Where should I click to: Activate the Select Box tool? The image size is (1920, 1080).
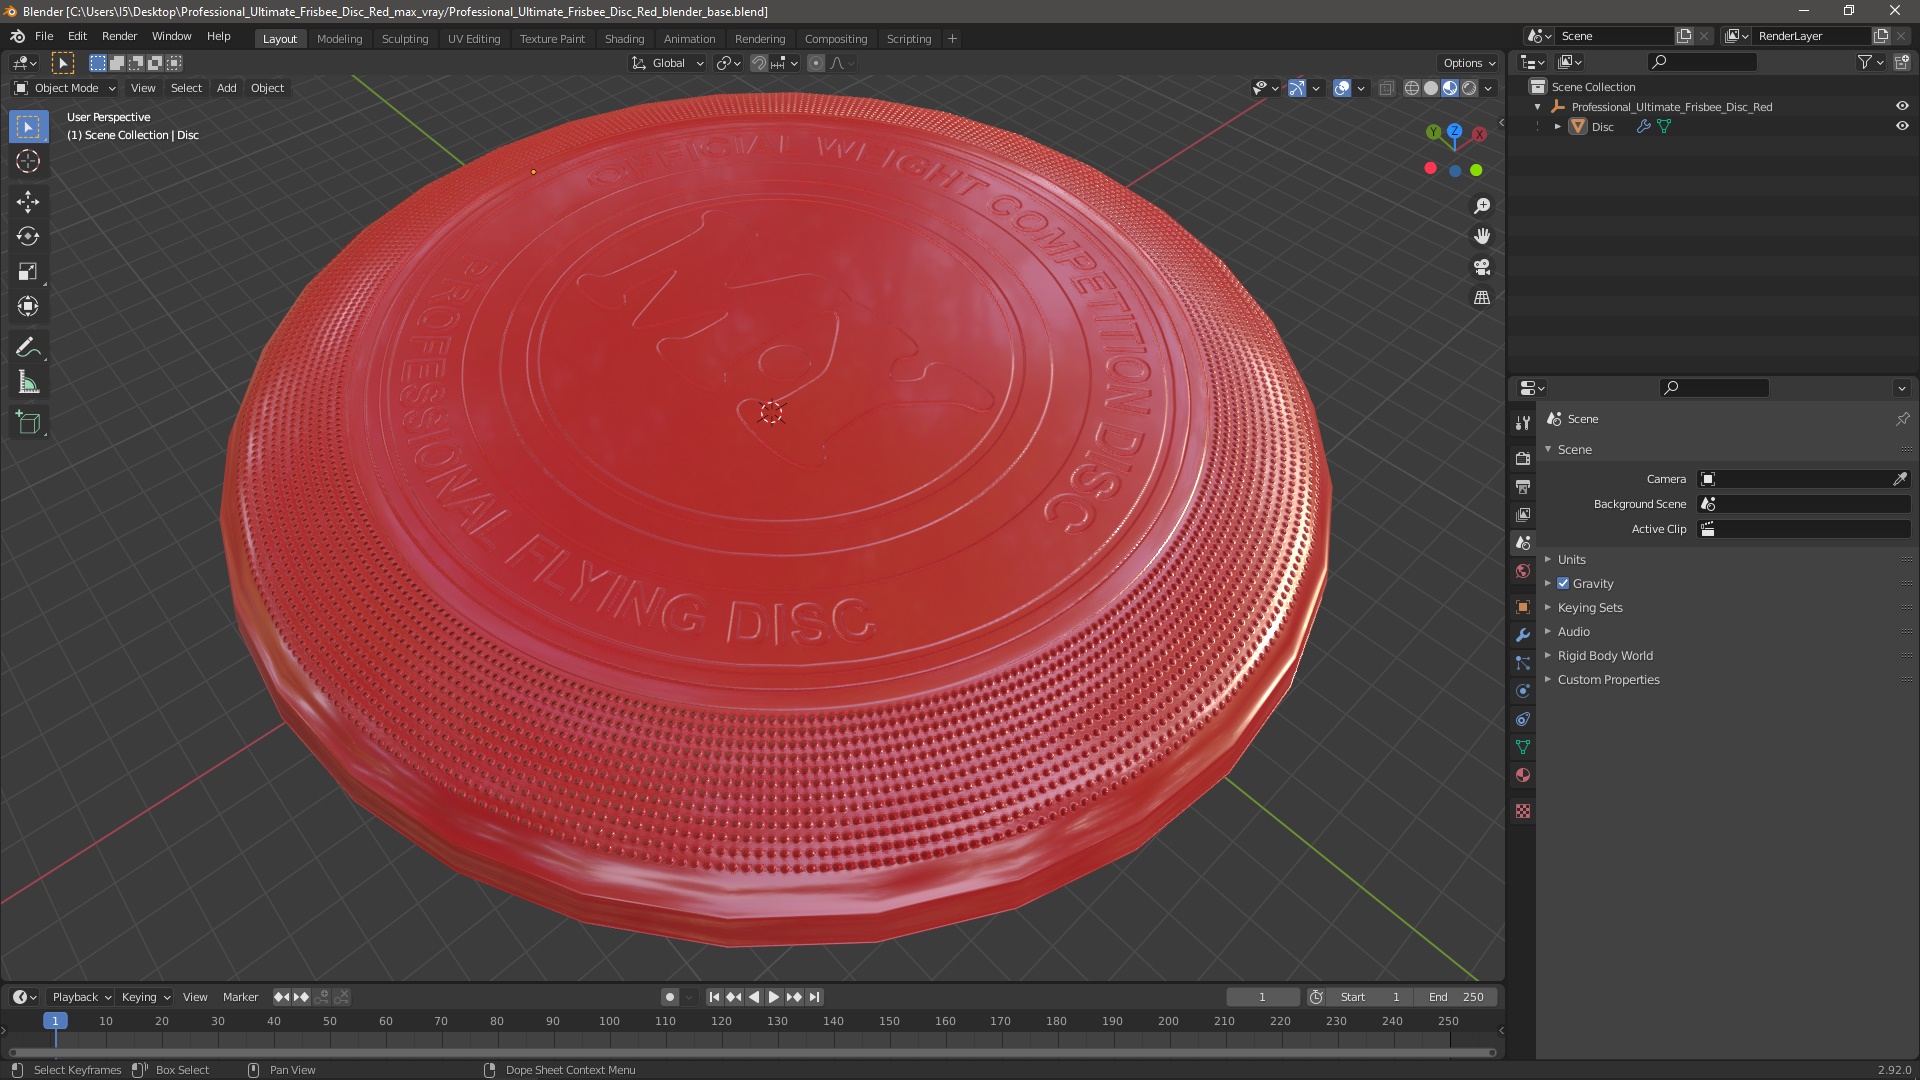[x=28, y=126]
